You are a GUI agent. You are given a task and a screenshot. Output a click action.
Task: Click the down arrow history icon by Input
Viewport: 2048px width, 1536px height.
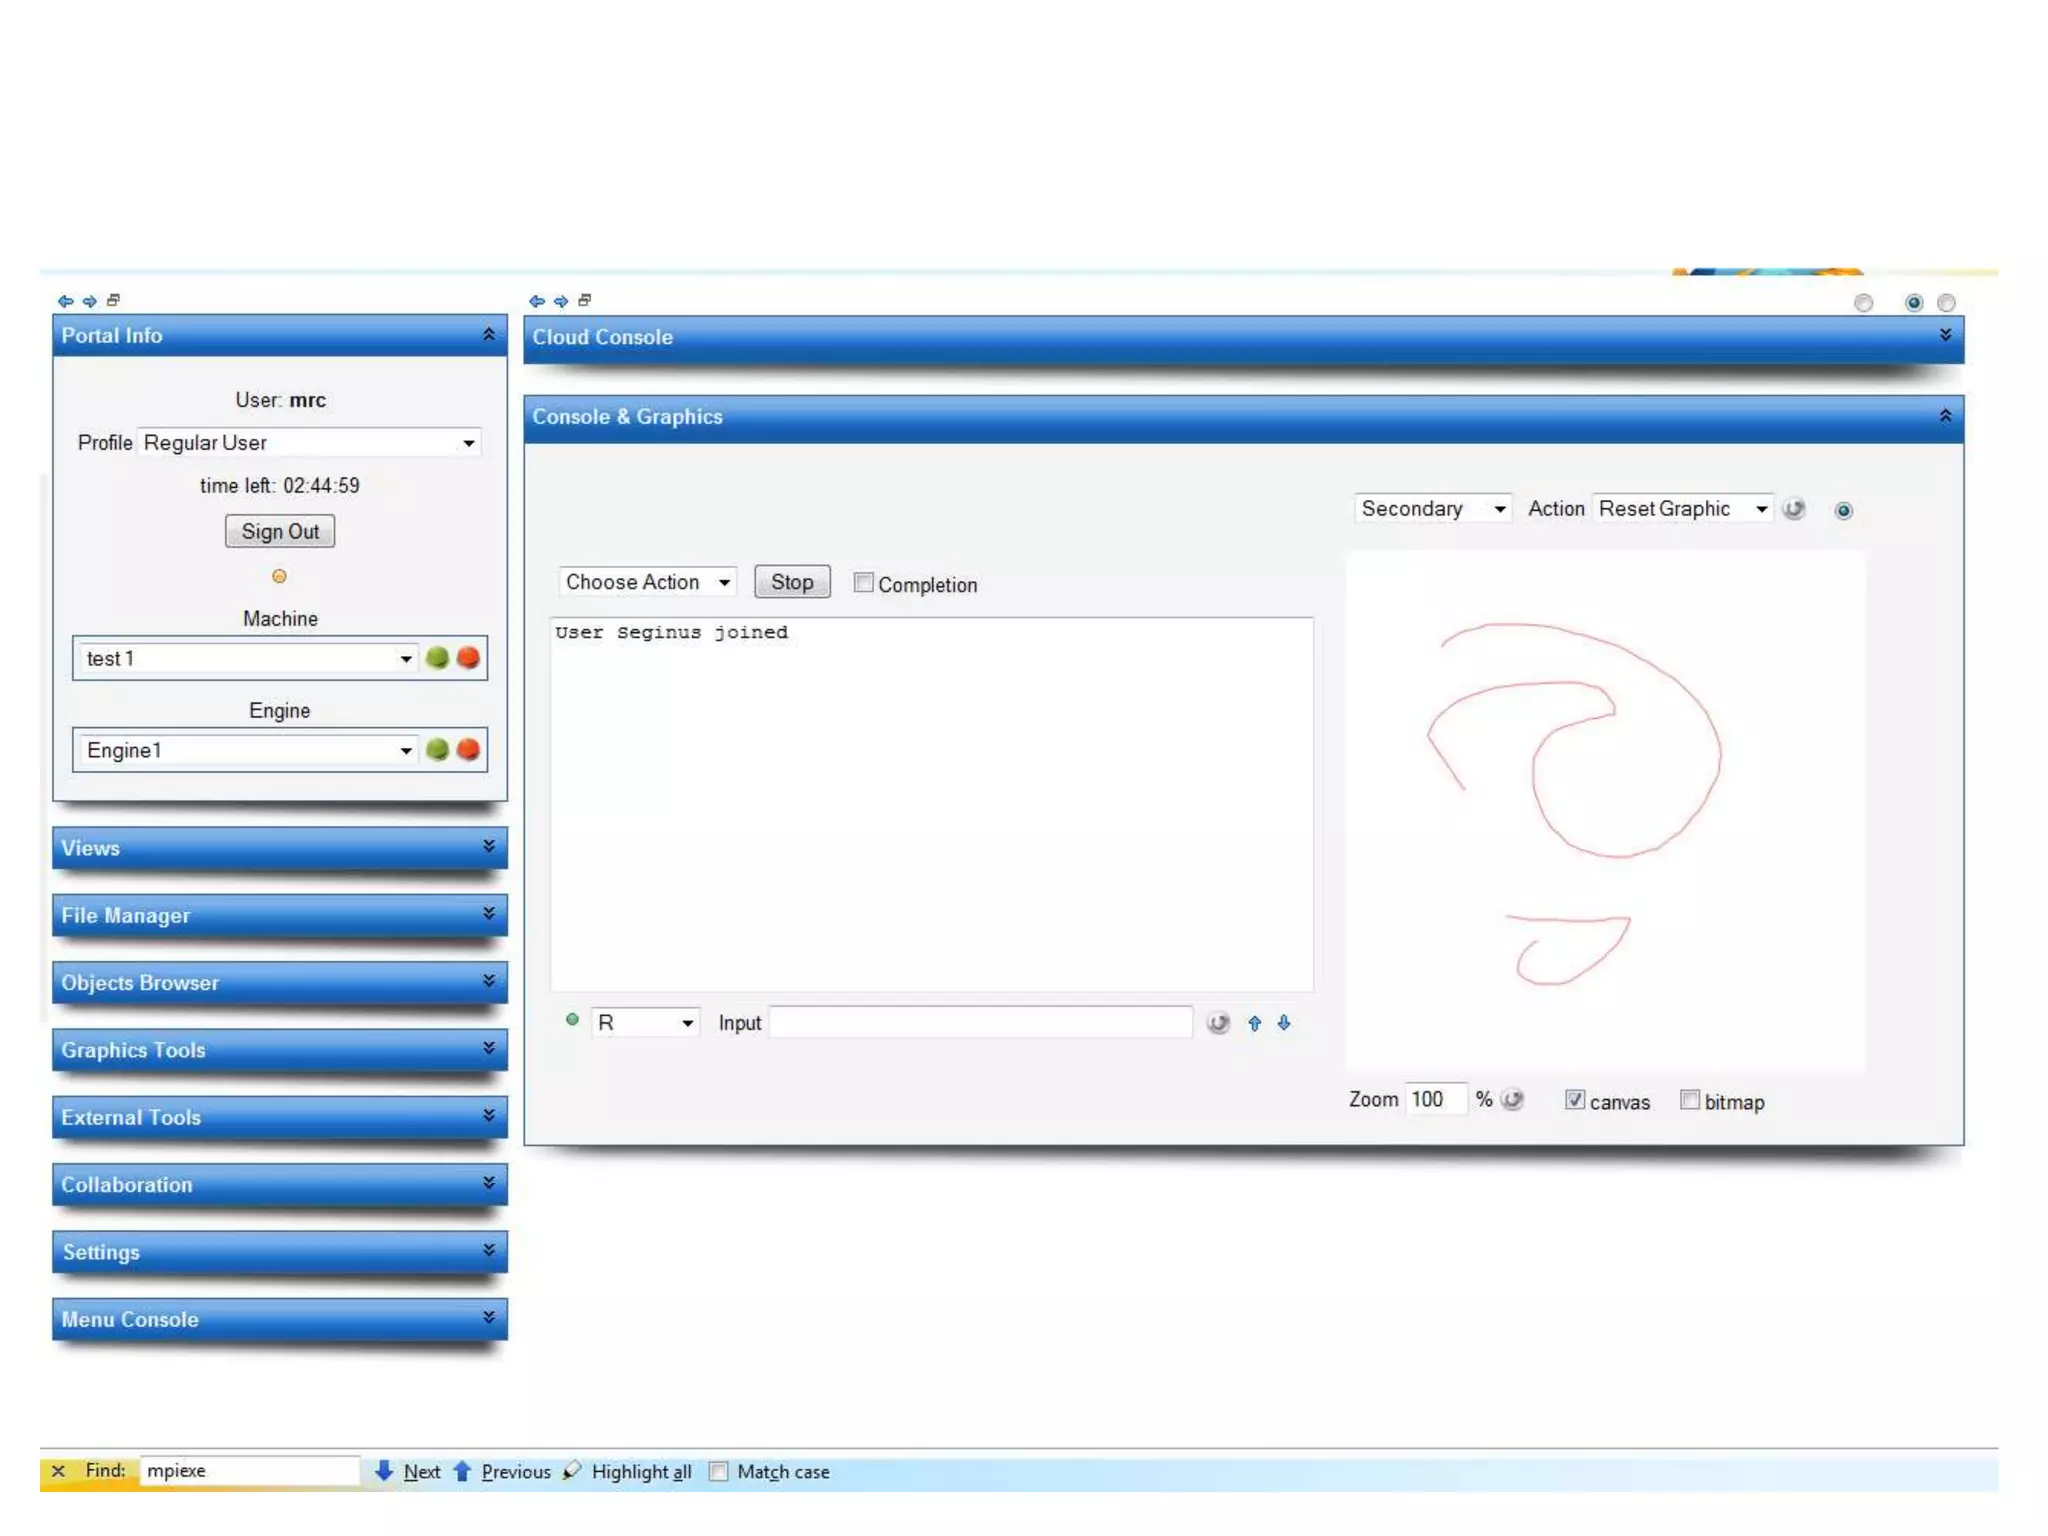(1284, 1023)
